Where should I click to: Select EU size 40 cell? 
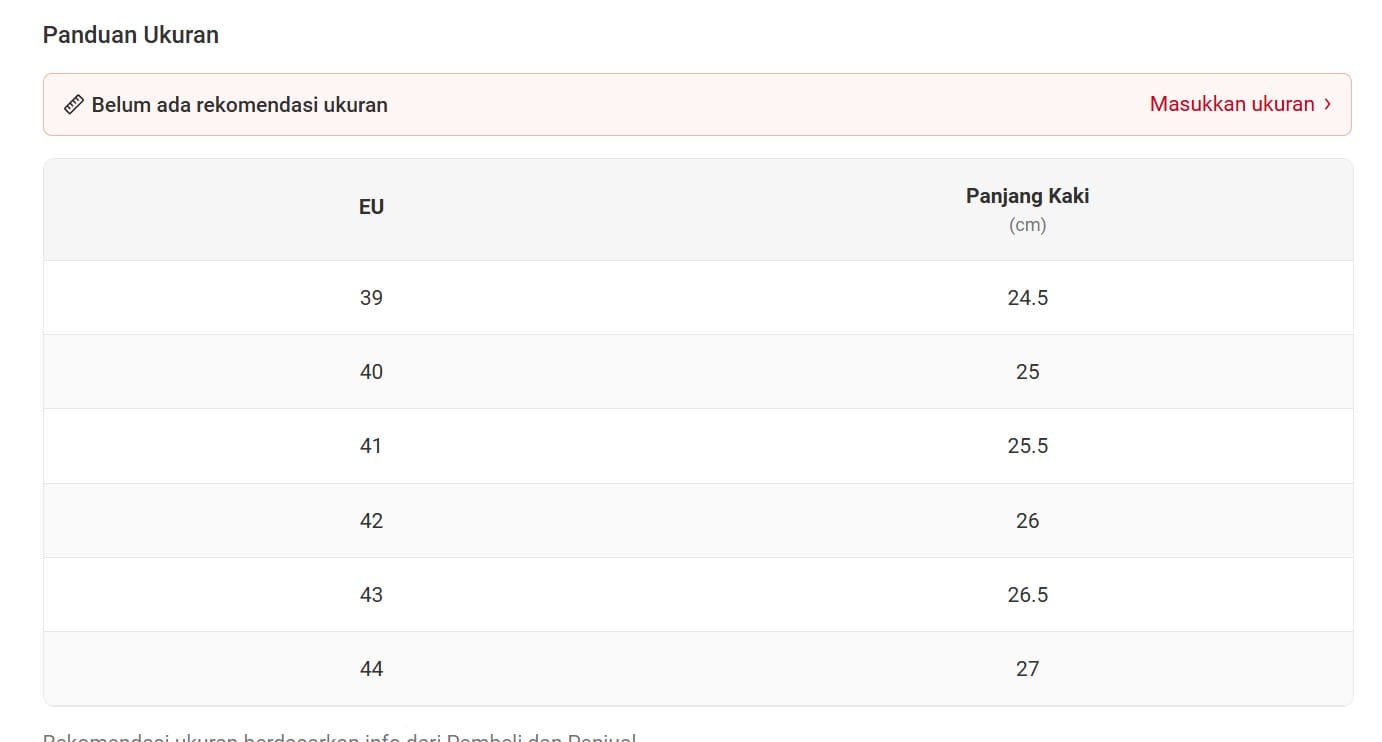coord(371,372)
